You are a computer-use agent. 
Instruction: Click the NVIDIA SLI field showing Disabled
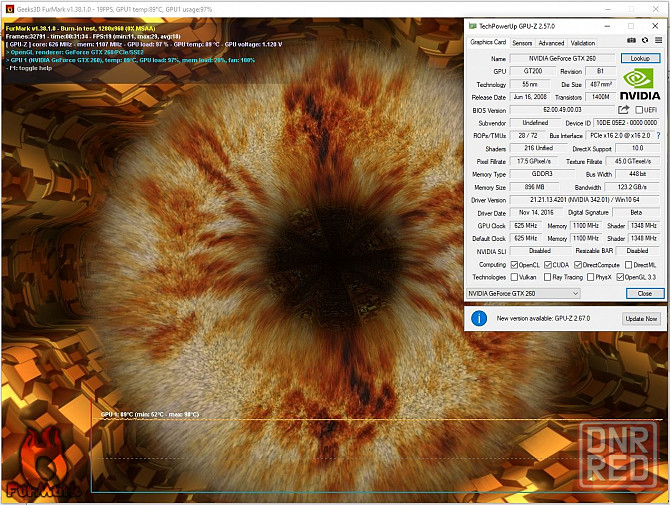540,251
